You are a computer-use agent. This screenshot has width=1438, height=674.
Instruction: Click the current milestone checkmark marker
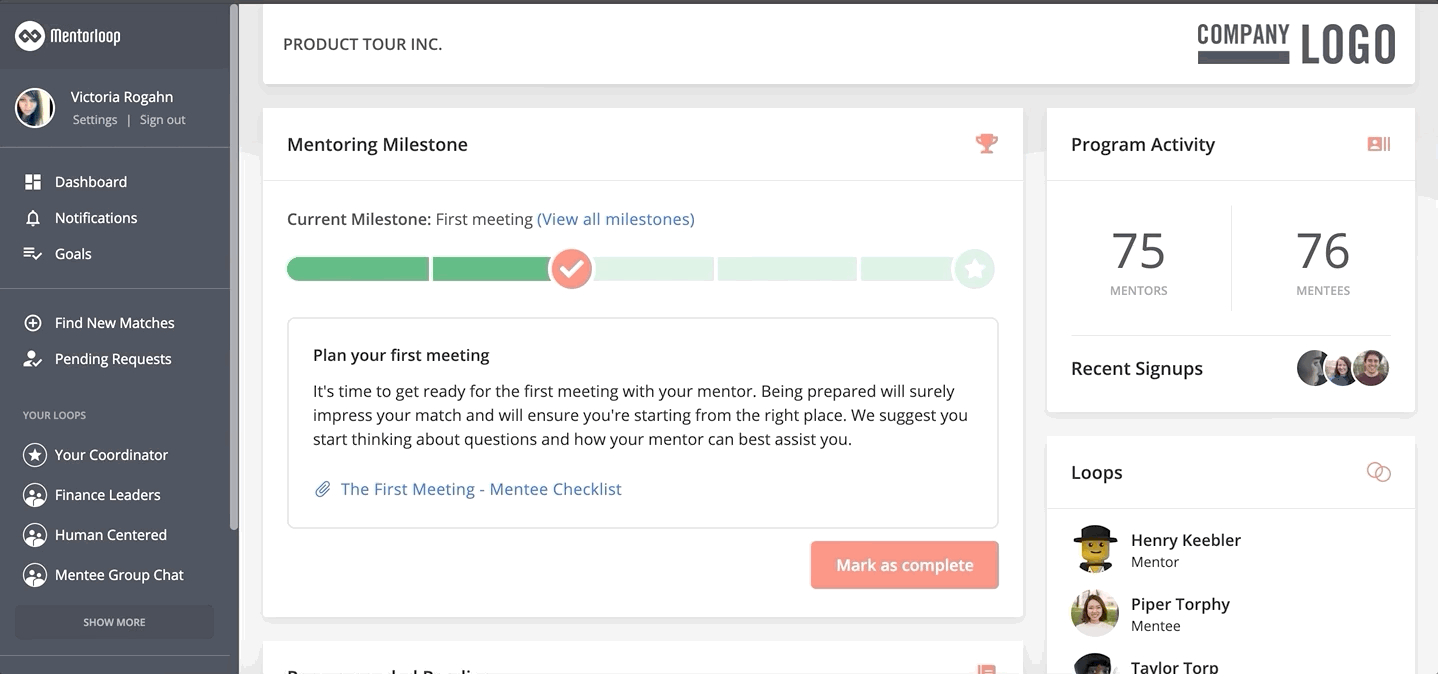572,269
